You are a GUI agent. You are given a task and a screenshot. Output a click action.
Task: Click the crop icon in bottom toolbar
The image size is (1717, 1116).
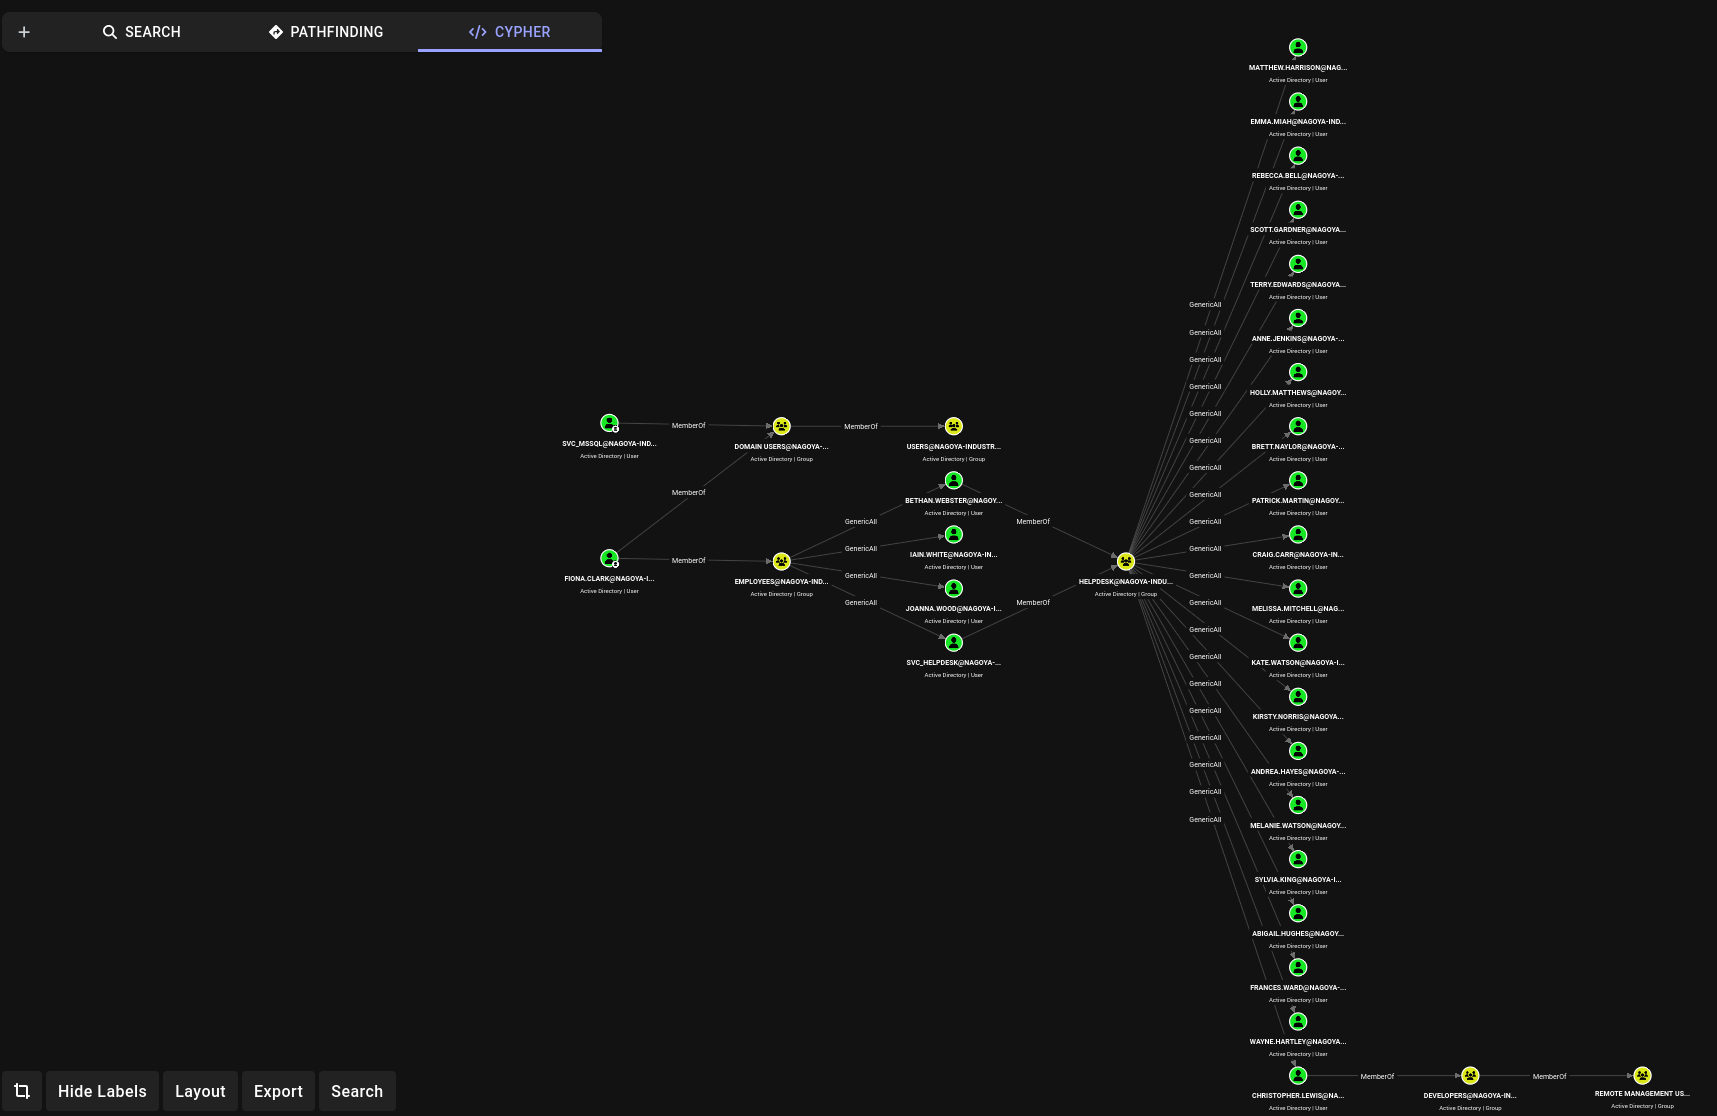pos(22,1091)
